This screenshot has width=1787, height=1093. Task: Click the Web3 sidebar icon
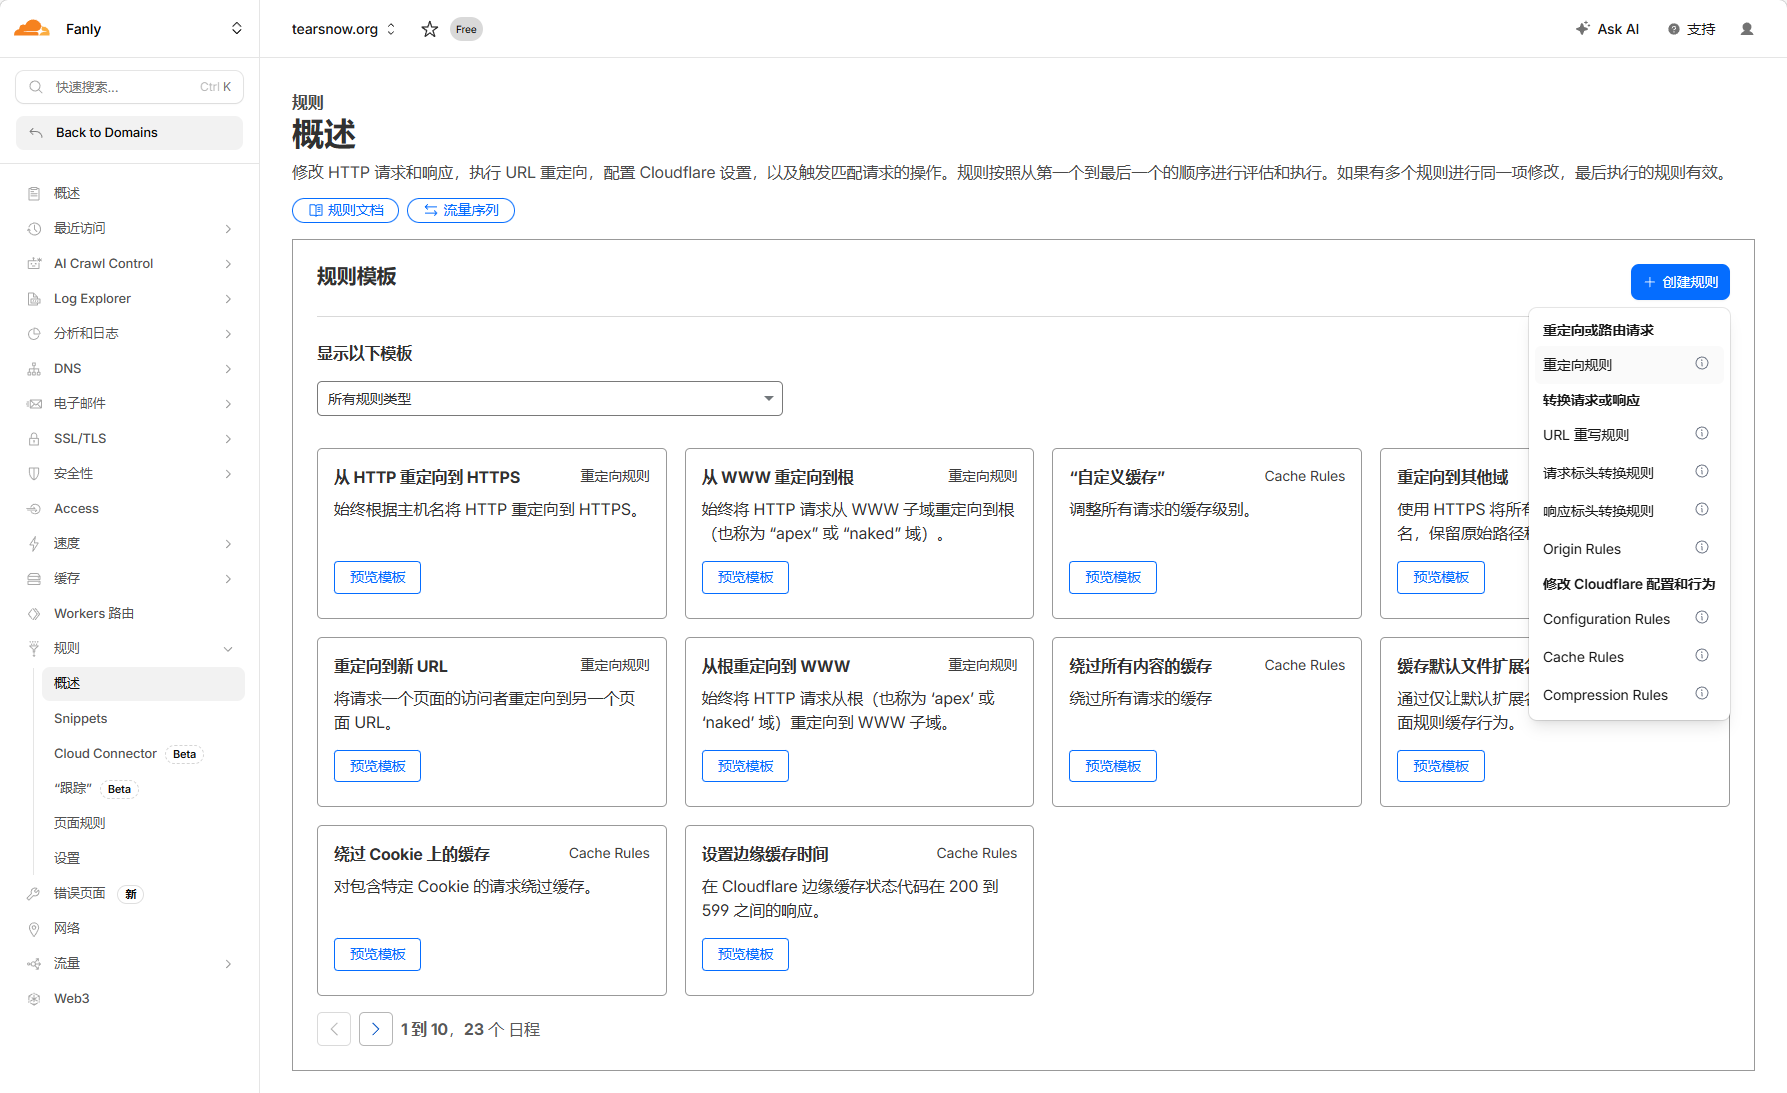pos(34,998)
